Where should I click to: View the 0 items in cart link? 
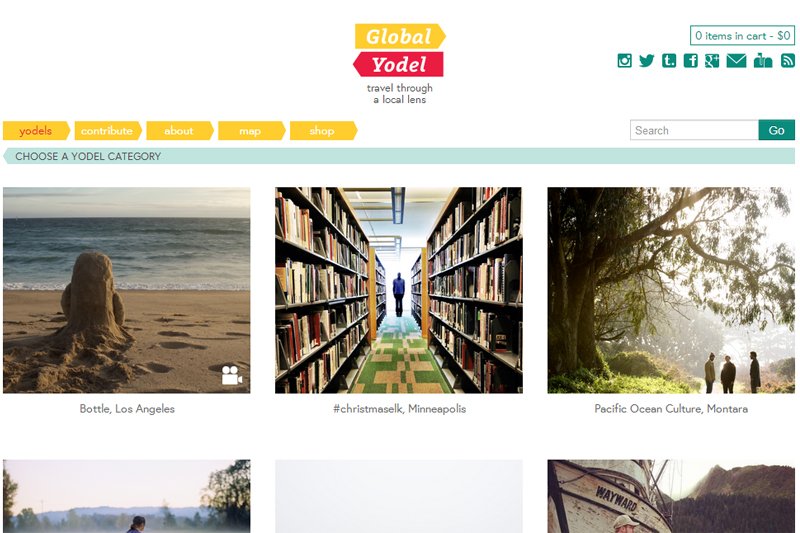[x=742, y=36]
